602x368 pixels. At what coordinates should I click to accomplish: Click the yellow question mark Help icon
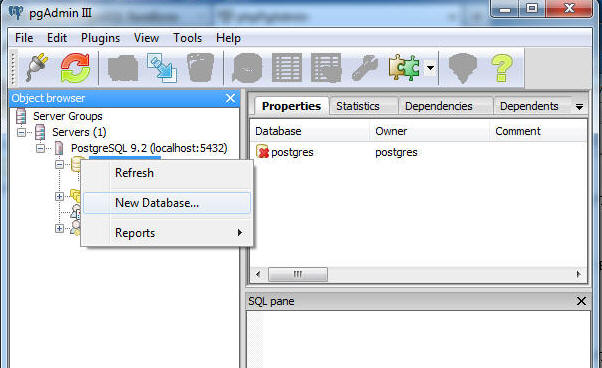[x=501, y=68]
